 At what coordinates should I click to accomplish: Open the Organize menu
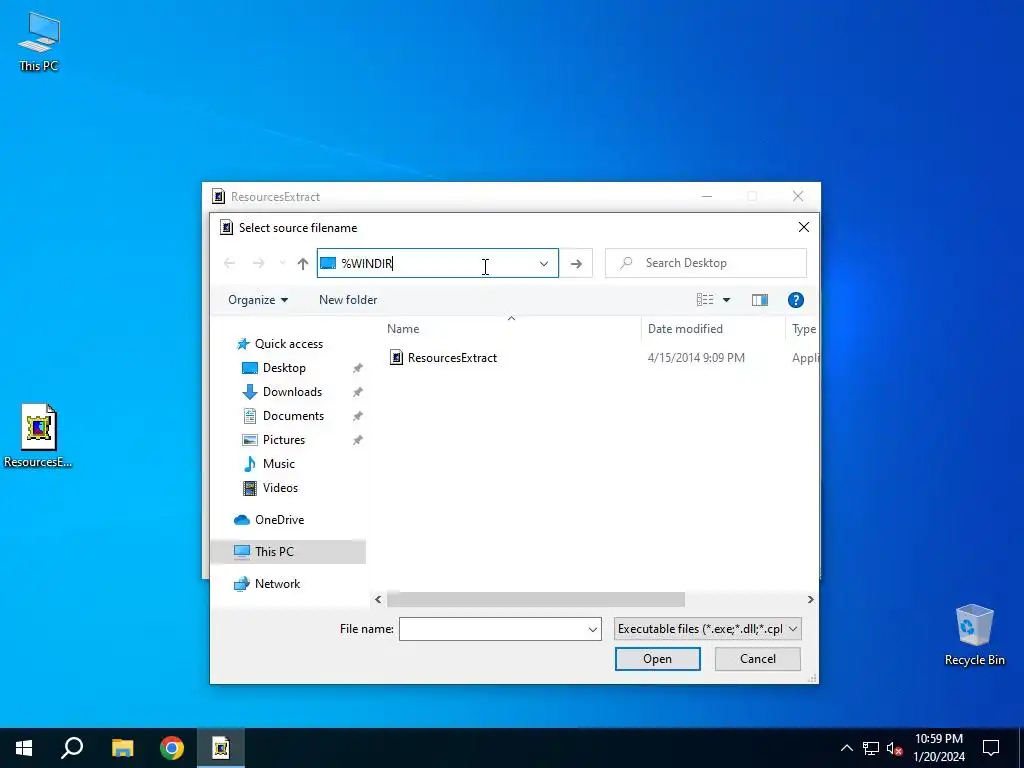tap(258, 300)
